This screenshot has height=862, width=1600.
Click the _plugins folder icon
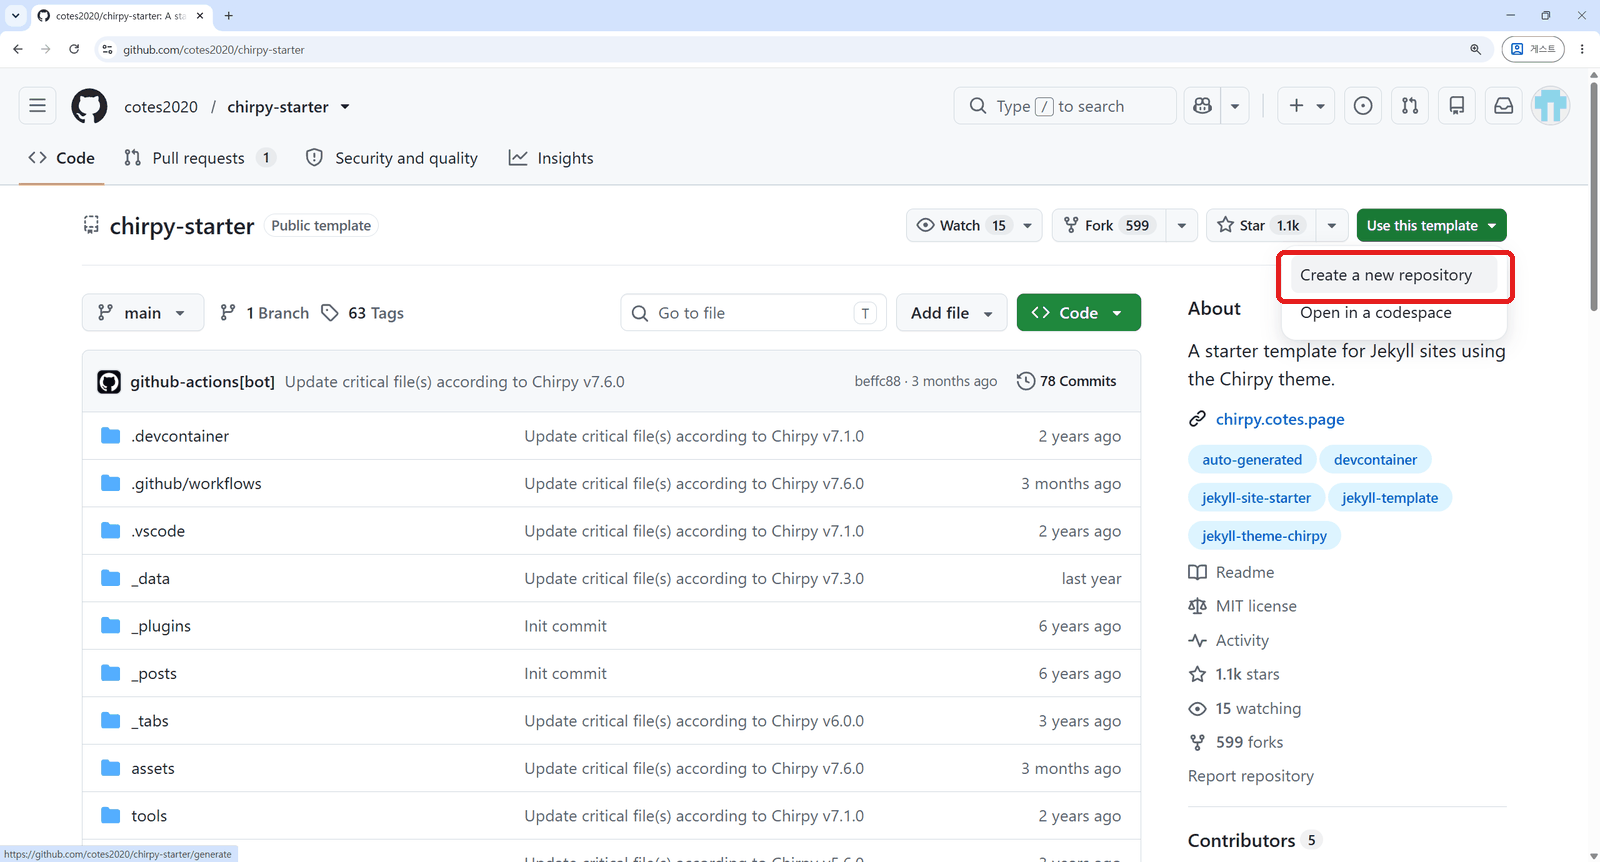click(x=111, y=626)
